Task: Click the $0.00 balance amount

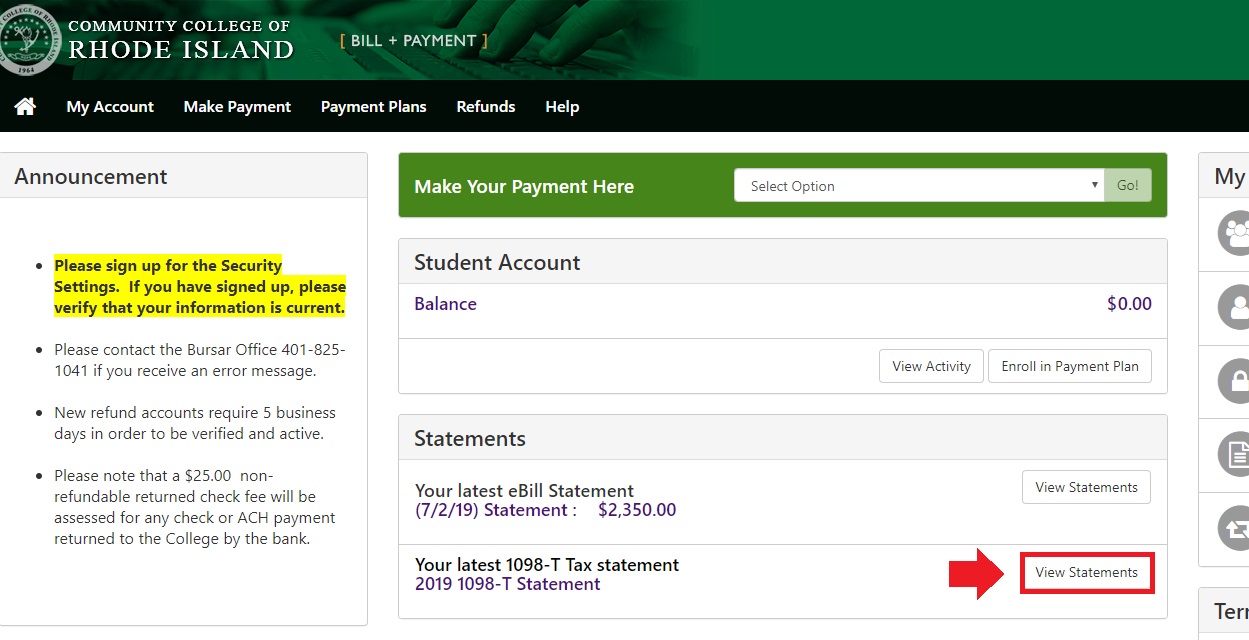Action: [x=1129, y=304]
